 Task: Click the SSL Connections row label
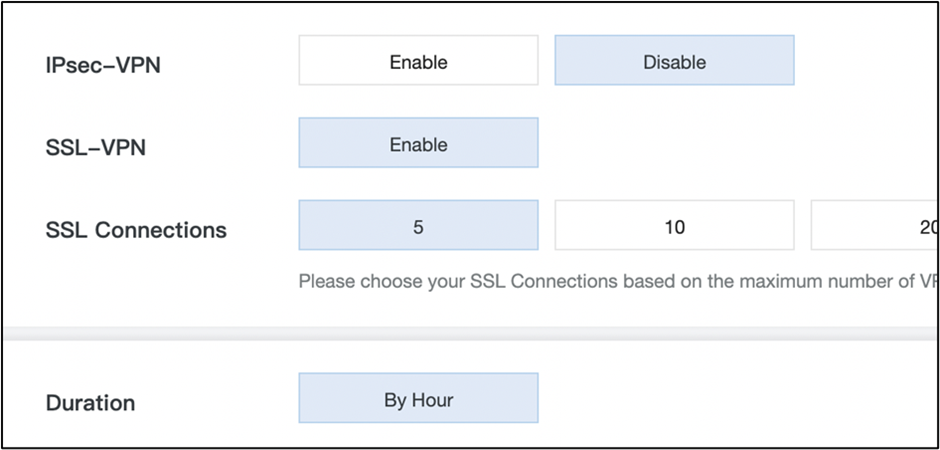point(136,230)
